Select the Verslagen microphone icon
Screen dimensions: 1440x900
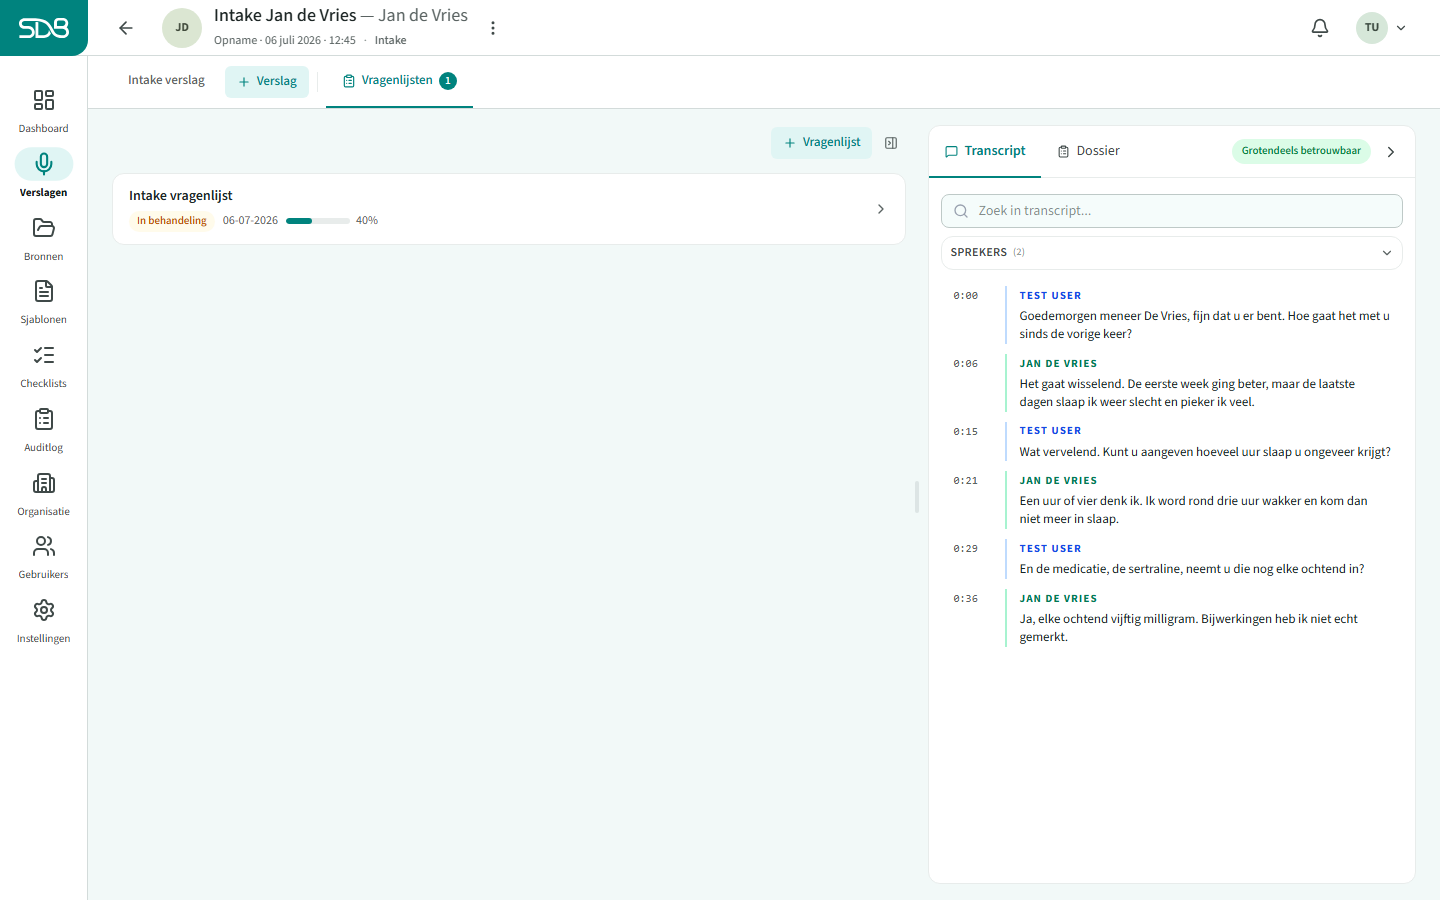pos(43,164)
